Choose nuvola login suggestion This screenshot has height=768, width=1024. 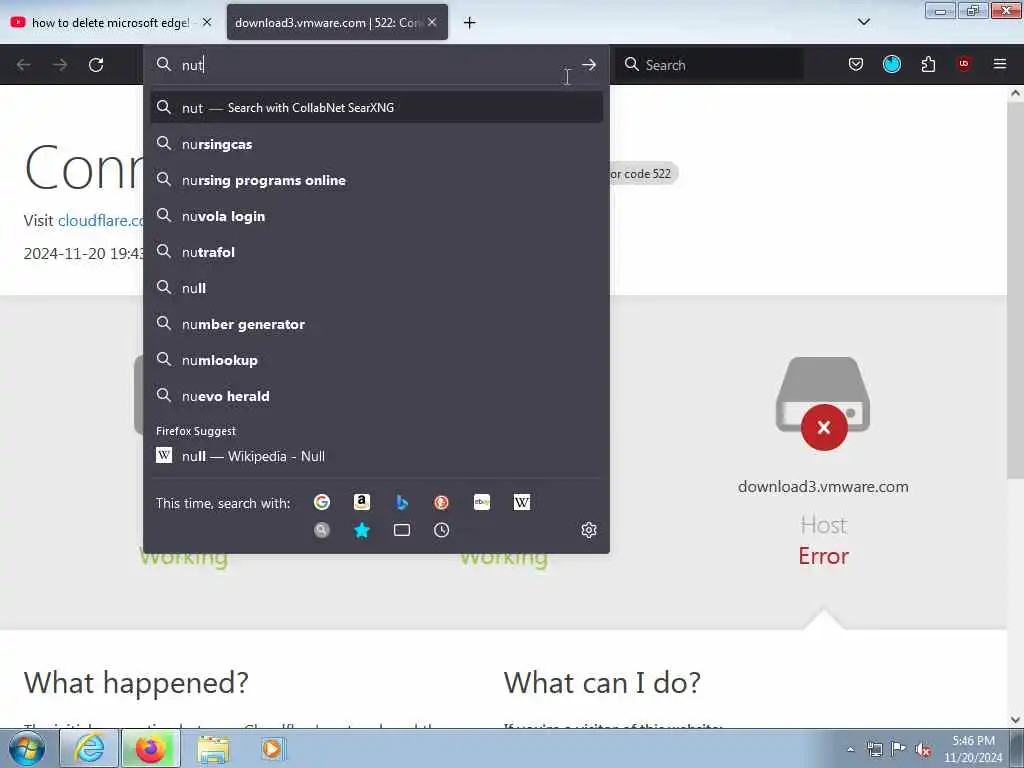pyautogui.click(x=377, y=216)
